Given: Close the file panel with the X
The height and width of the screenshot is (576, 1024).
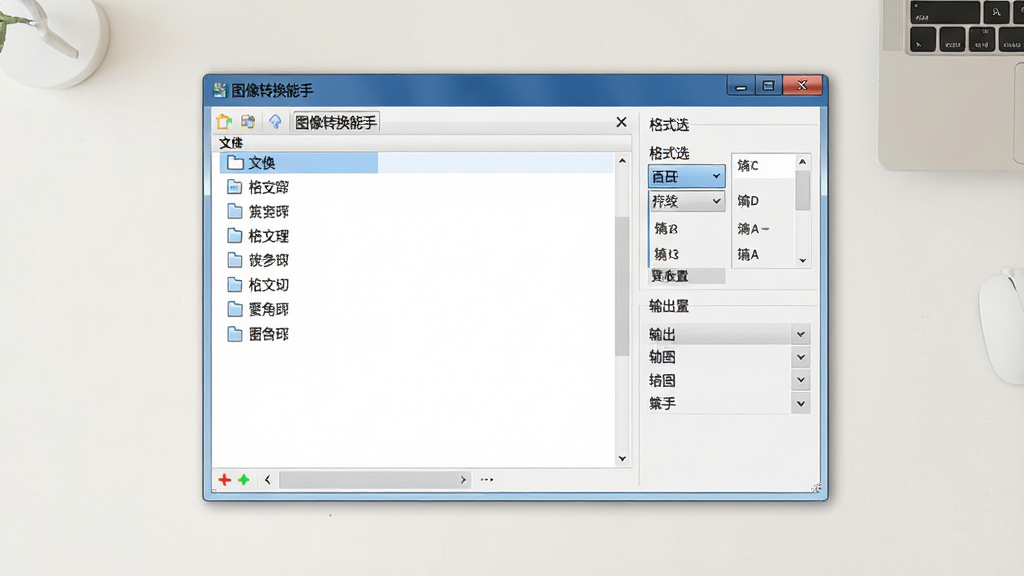Looking at the screenshot, I should tap(621, 122).
